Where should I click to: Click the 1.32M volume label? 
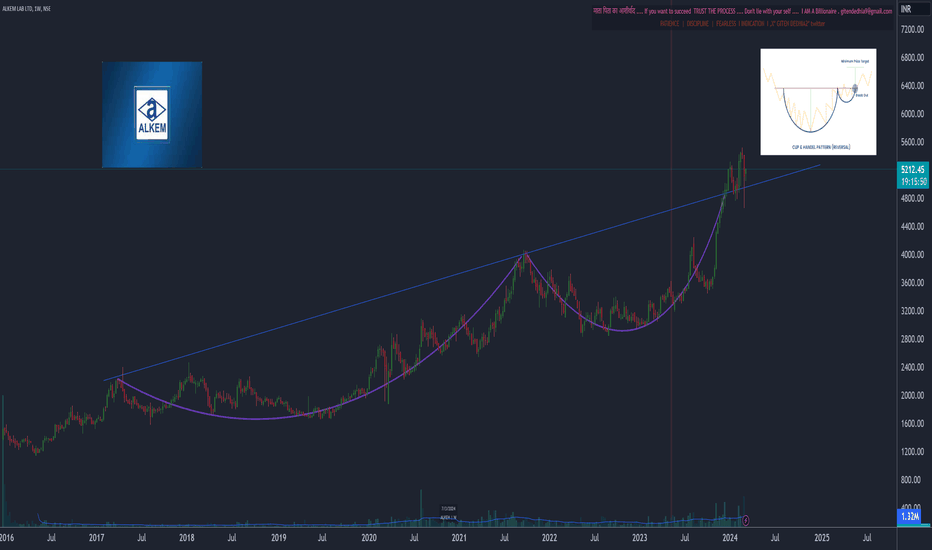point(909,517)
